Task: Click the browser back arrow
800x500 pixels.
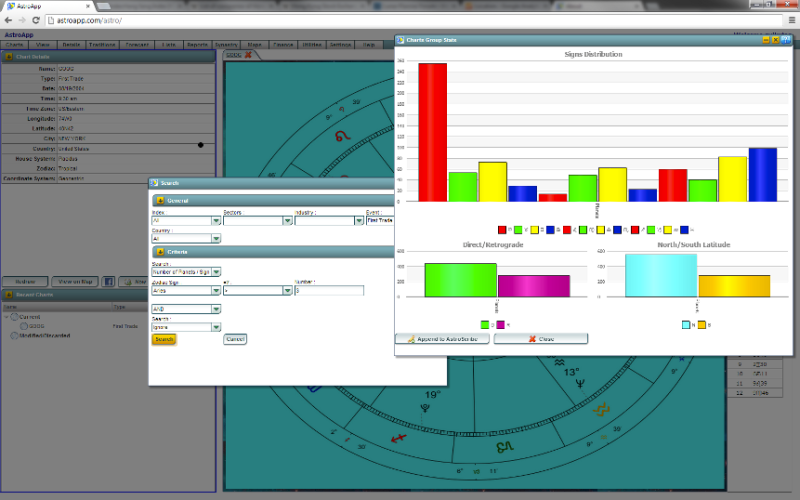Action: coord(9,20)
